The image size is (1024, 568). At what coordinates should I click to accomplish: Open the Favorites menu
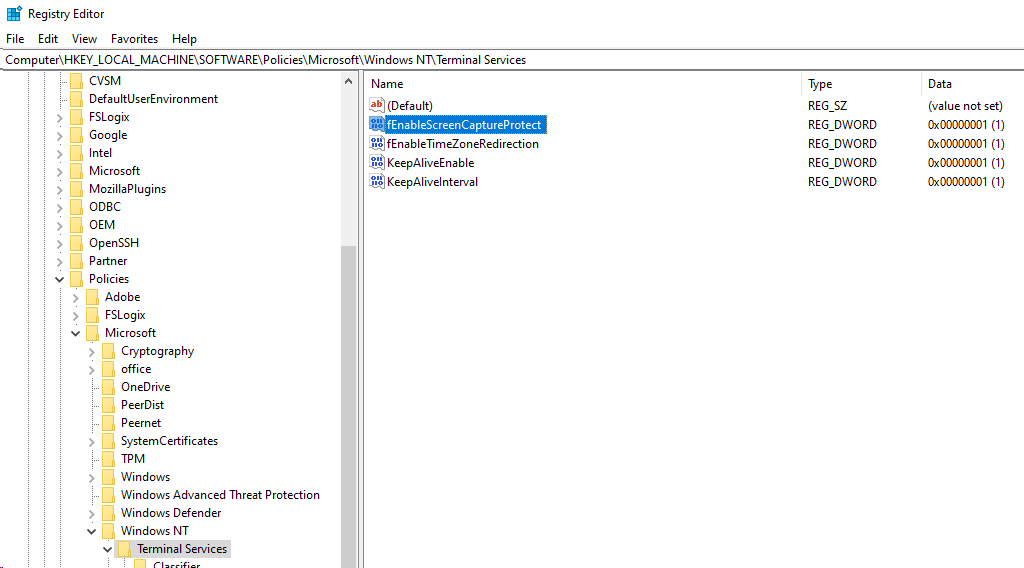click(x=134, y=39)
